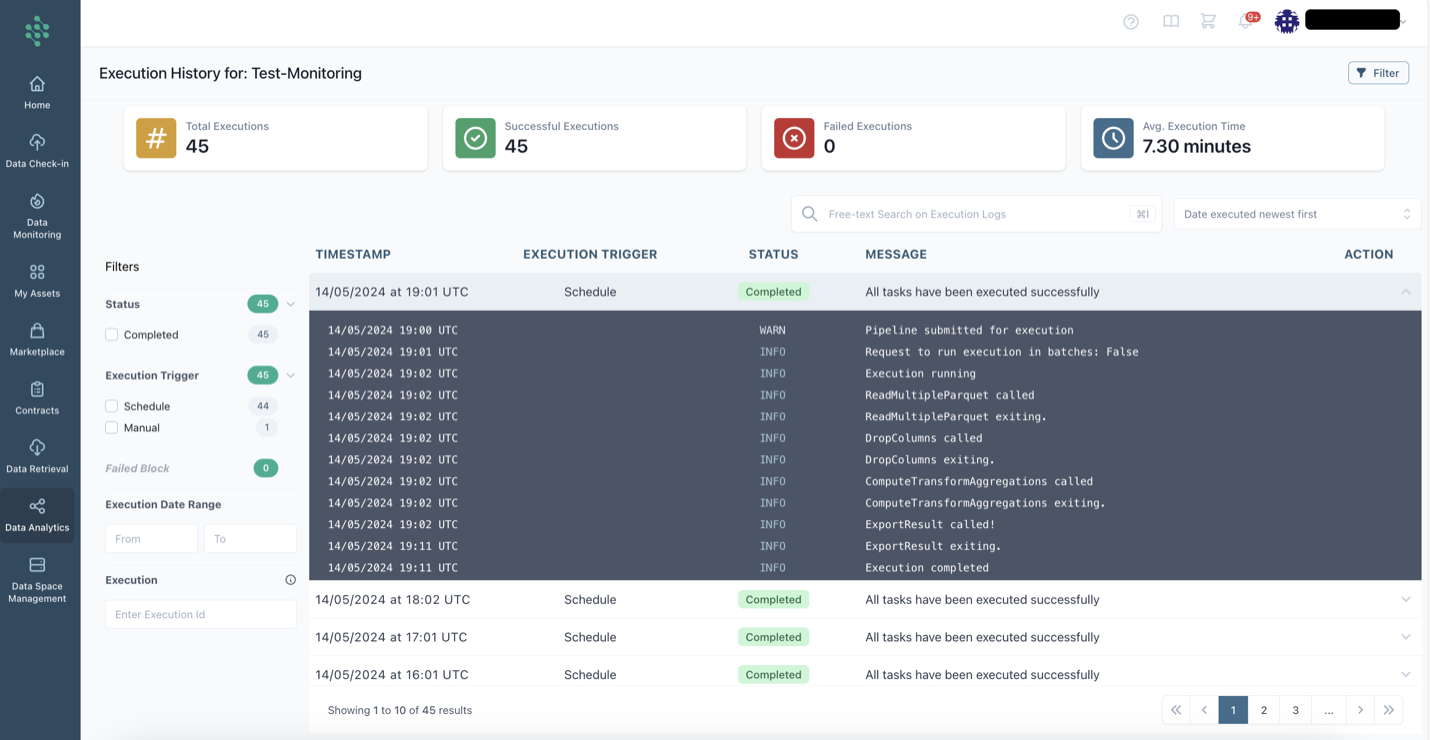Go to Data Check-in in sidebar
Viewport: 1430px width, 740px height.
[37, 151]
